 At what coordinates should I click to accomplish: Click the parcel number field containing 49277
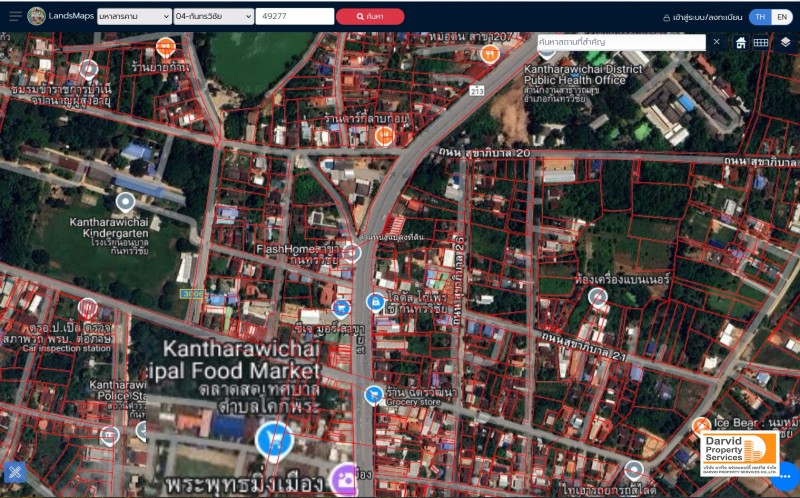(294, 17)
